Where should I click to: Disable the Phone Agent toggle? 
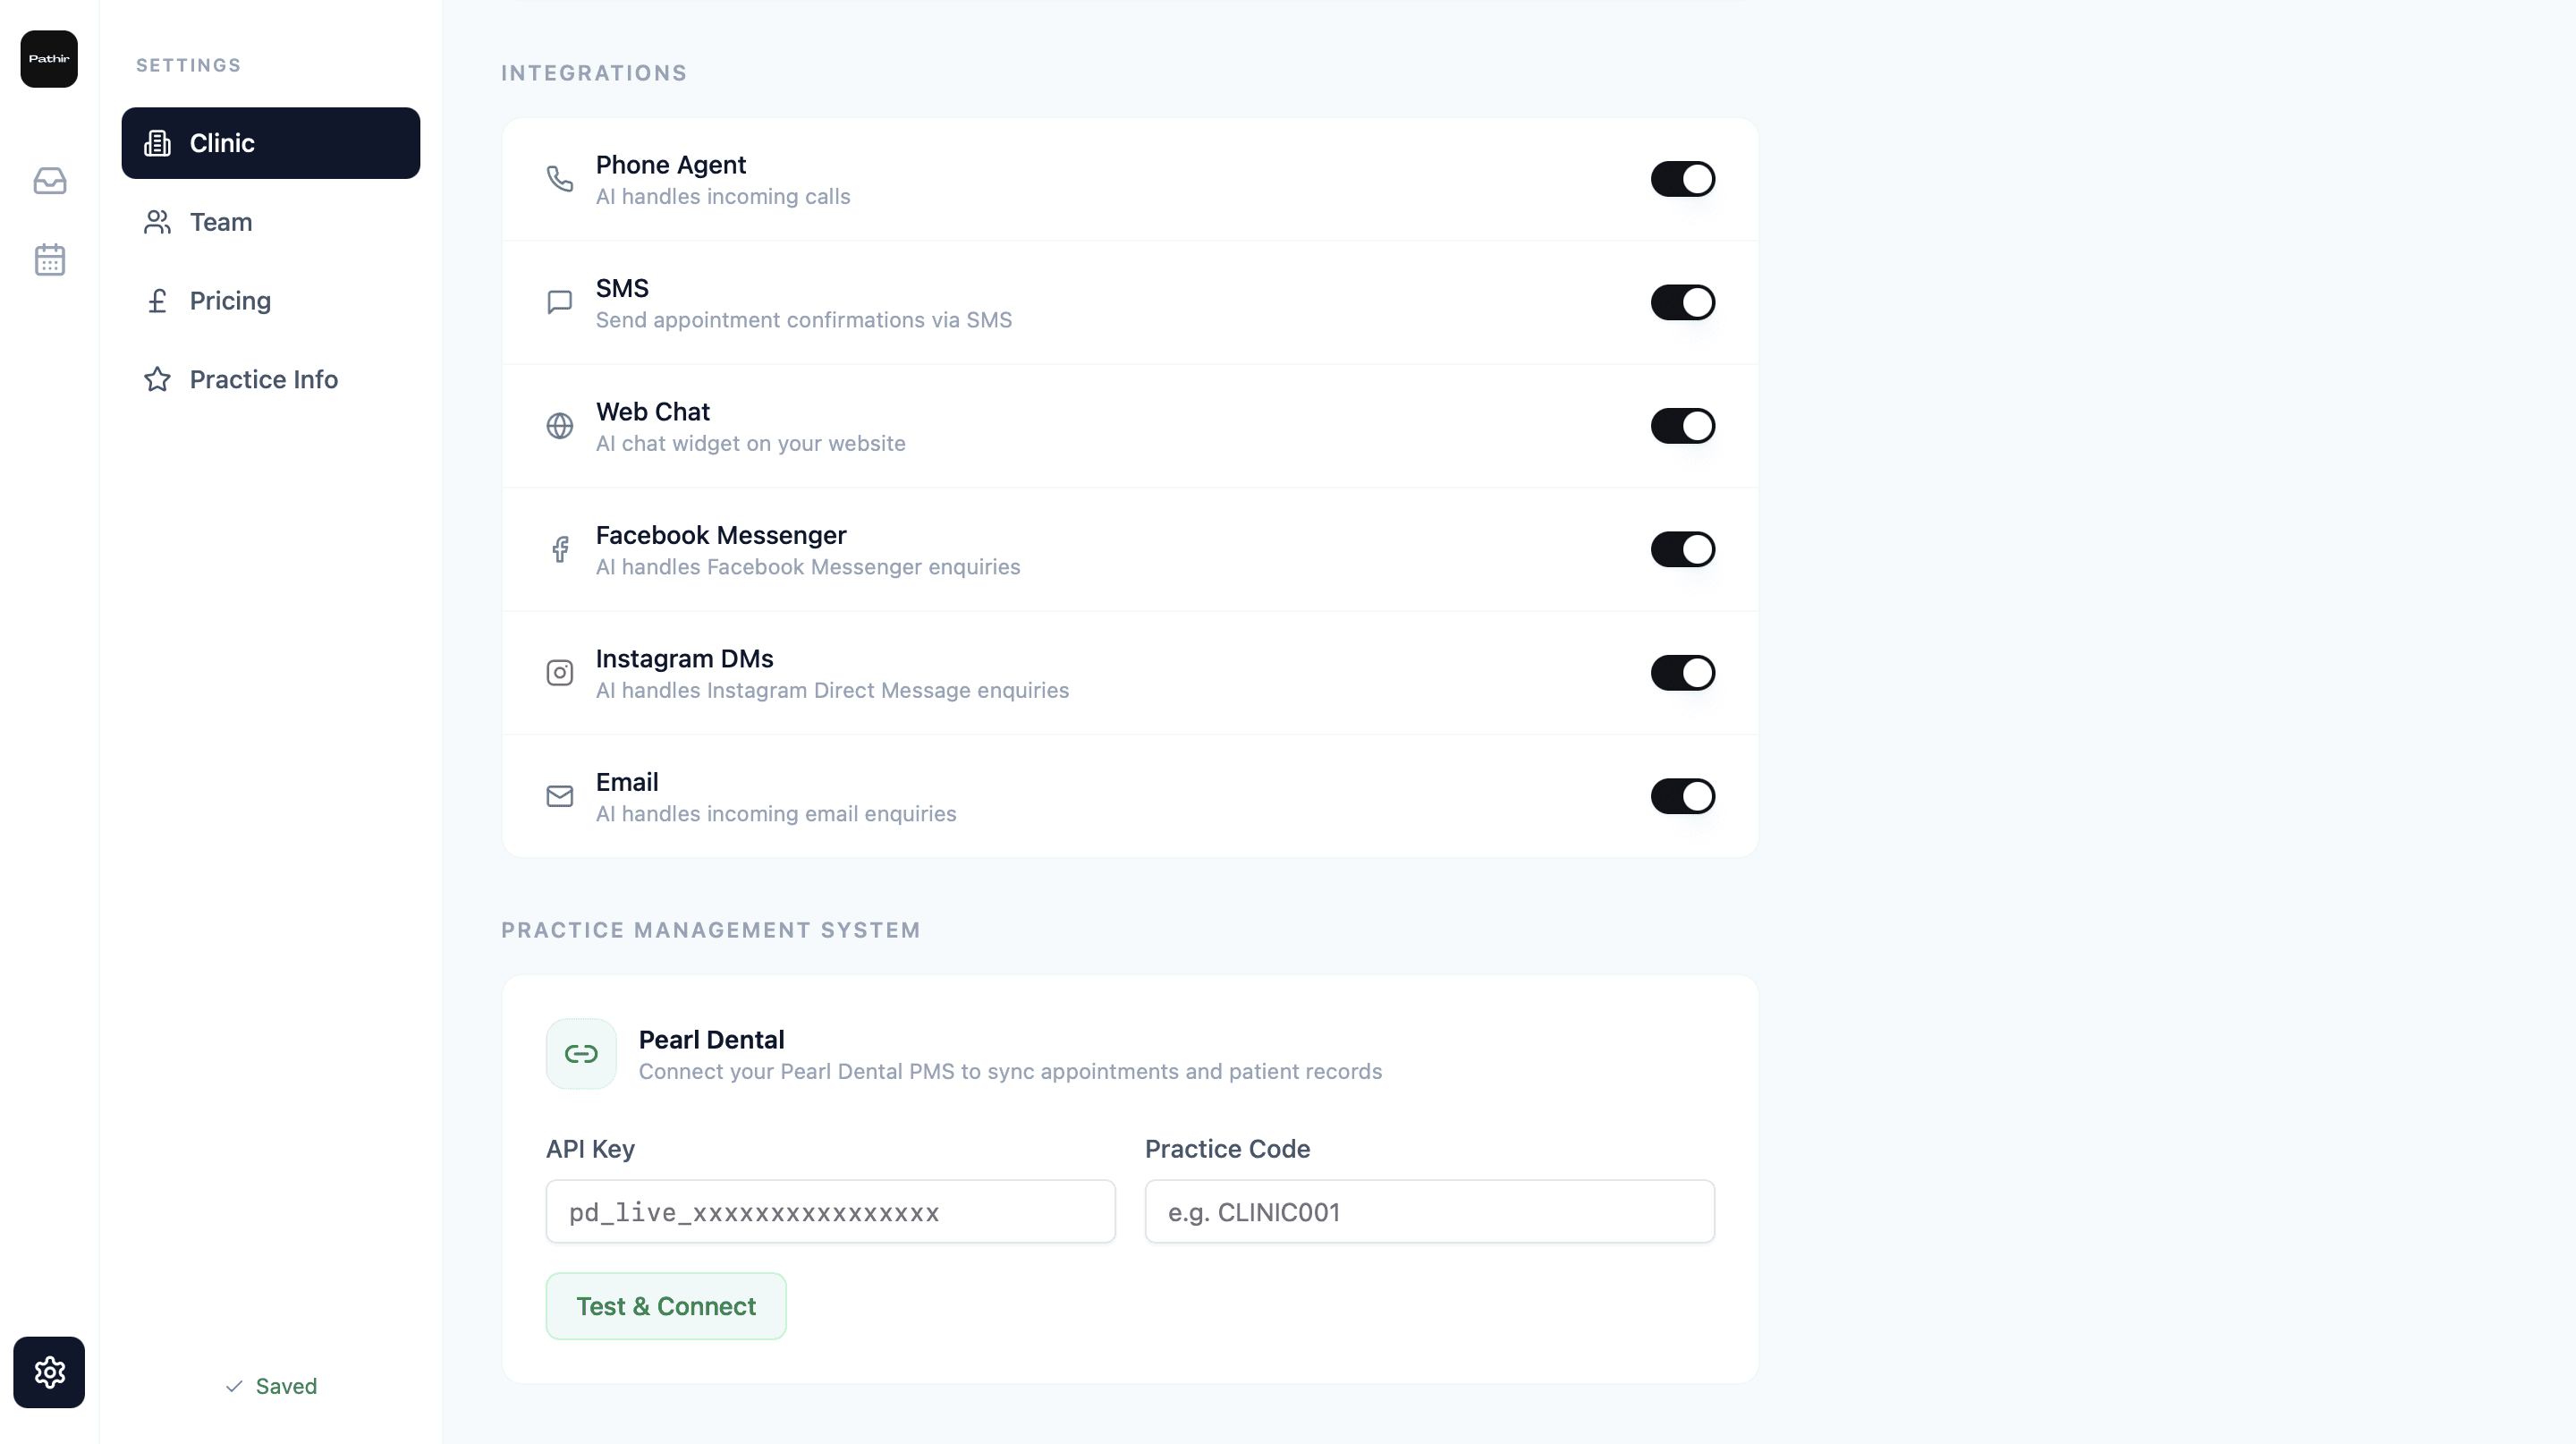pos(1682,179)
